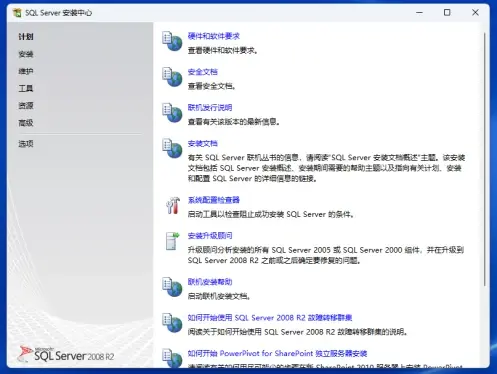Click the icon beside 联机安装帮助
The image size is (497, 374).
(172, 287)
